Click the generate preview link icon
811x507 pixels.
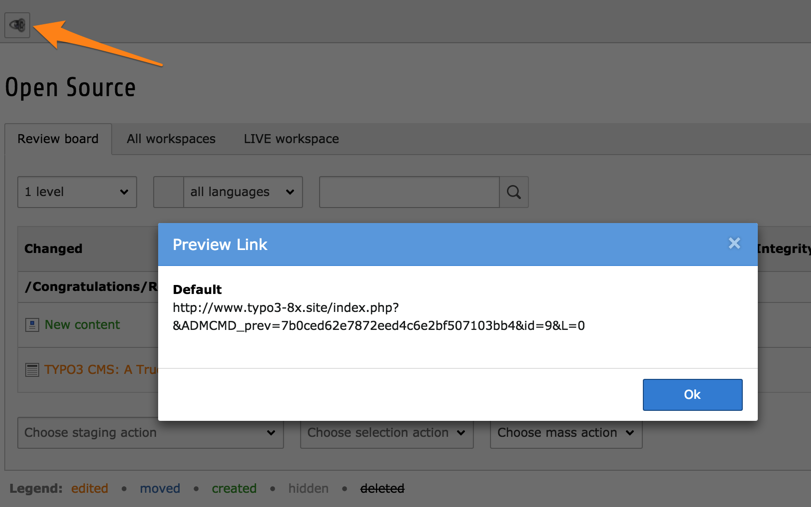pos(17,25)
